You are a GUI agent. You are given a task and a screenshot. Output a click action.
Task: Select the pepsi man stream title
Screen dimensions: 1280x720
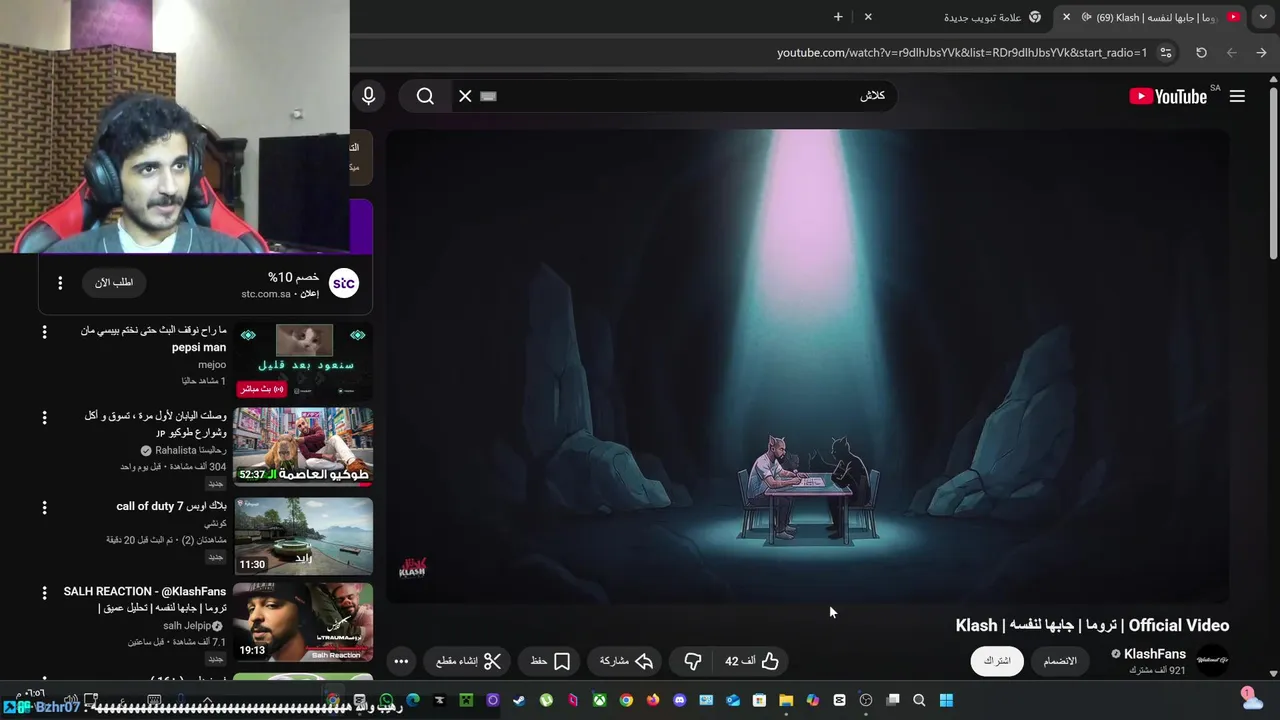[154, 339]
